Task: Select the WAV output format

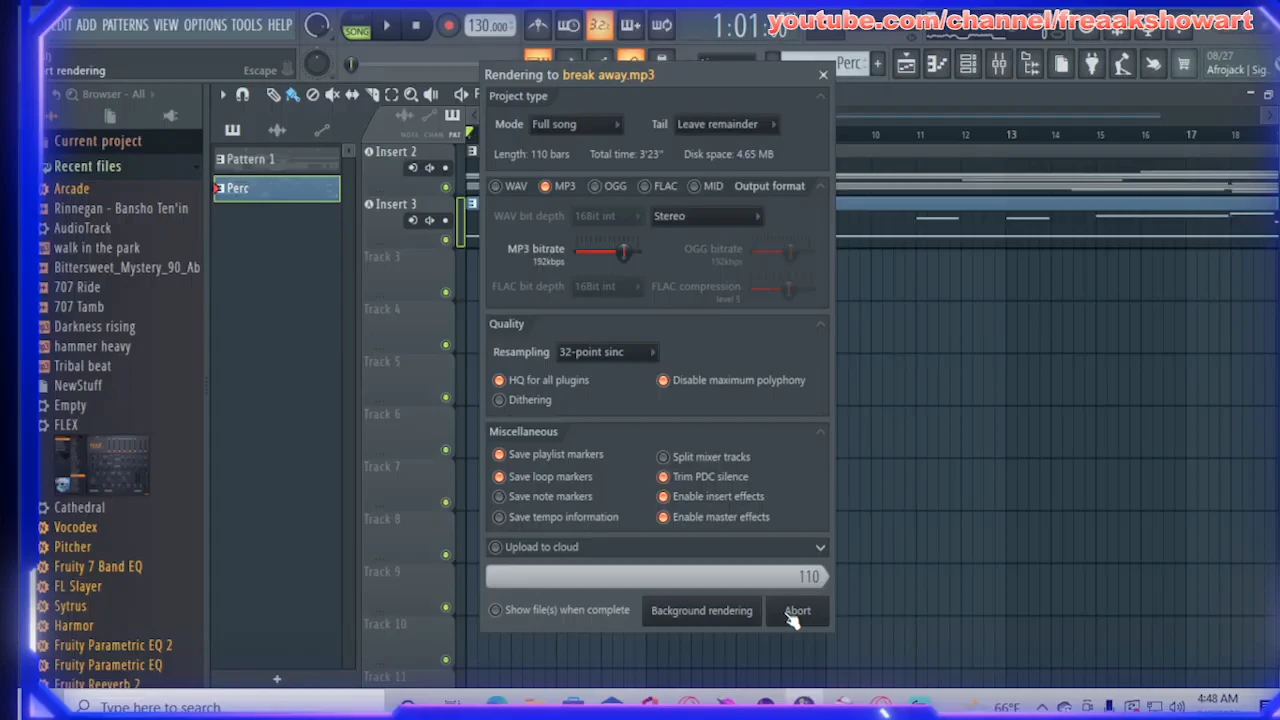Action: pyautogui.click(x=509, y=186)
